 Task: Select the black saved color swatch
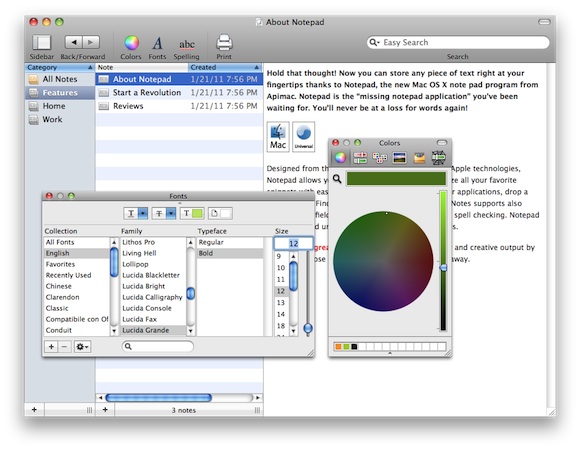[354, 347]
